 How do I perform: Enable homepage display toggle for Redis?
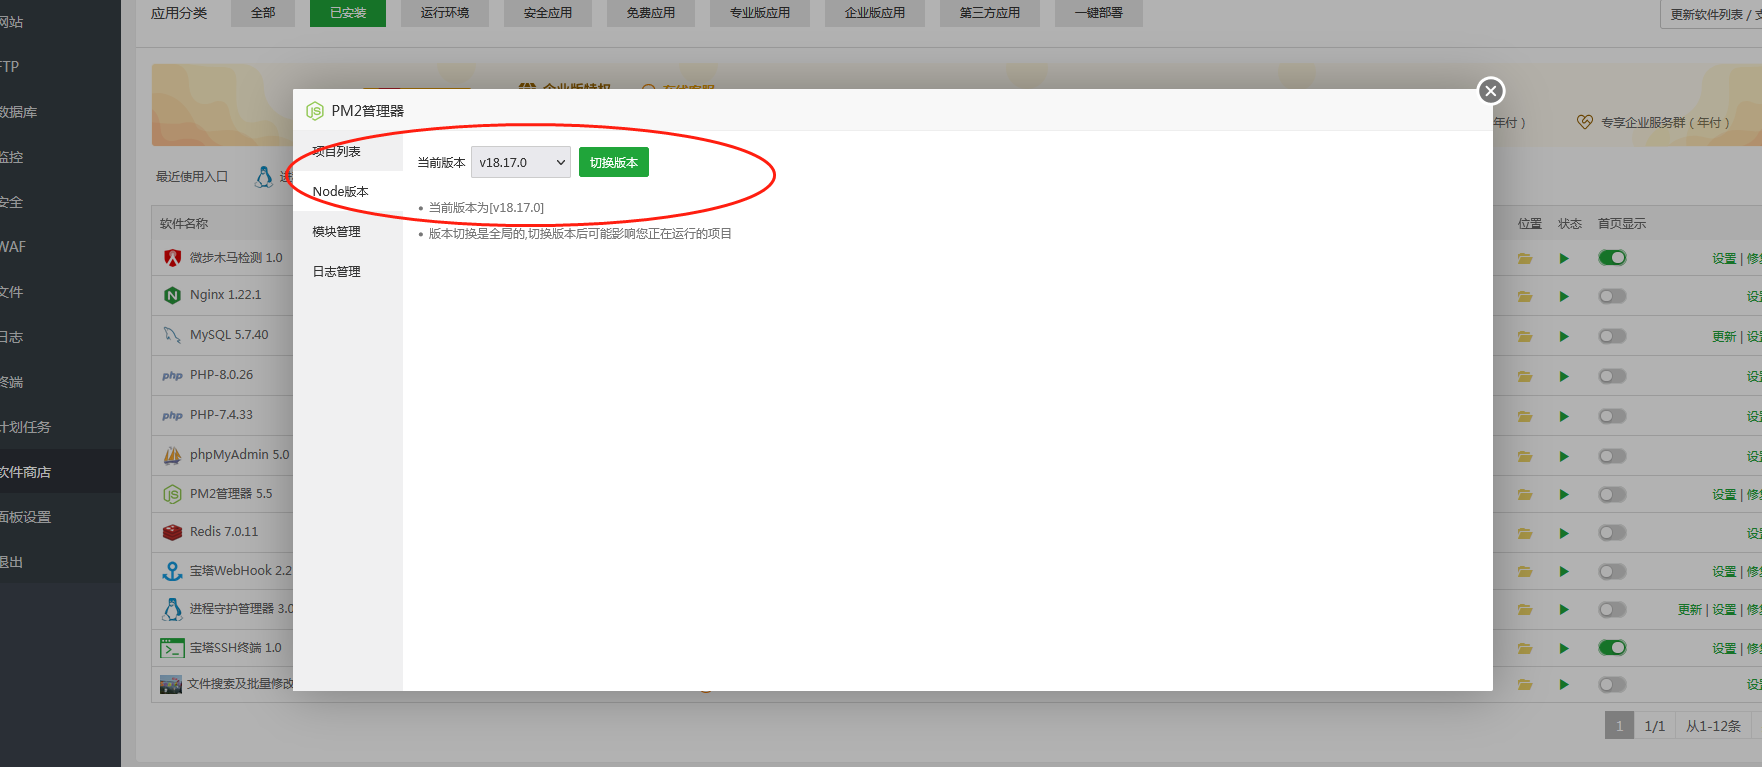tap(1612, 533)
